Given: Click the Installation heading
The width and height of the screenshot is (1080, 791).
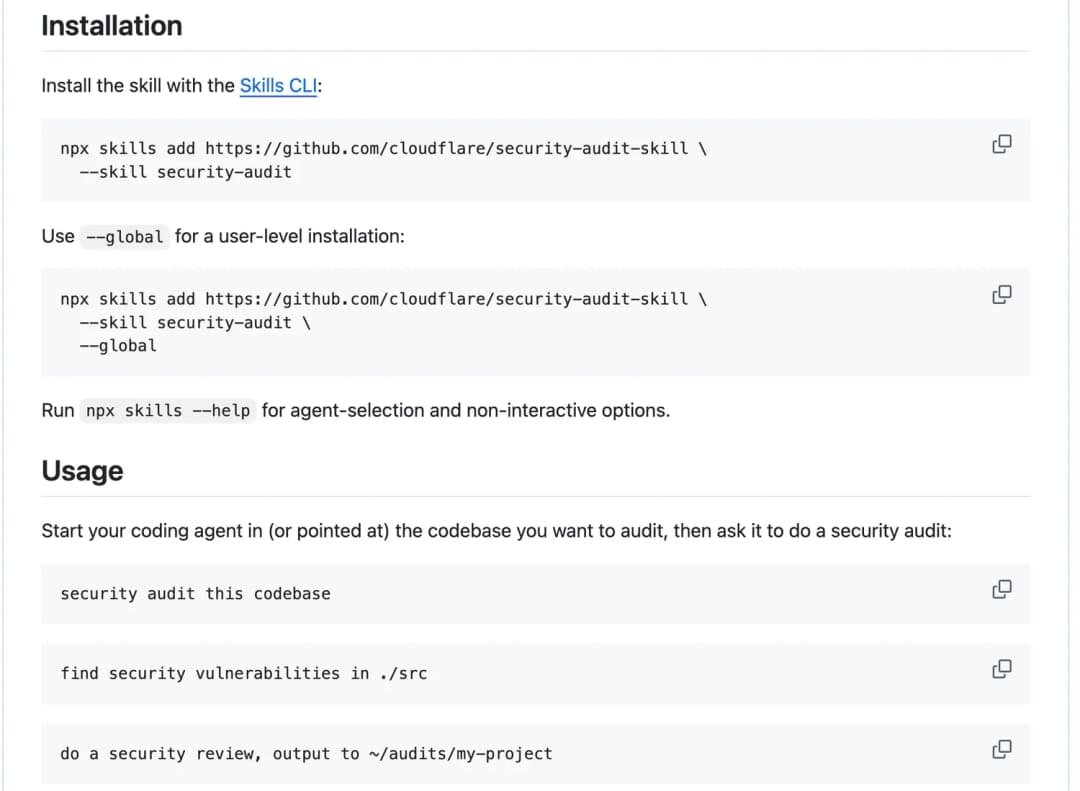Looking at the screenshot, I should pos(112,25).
